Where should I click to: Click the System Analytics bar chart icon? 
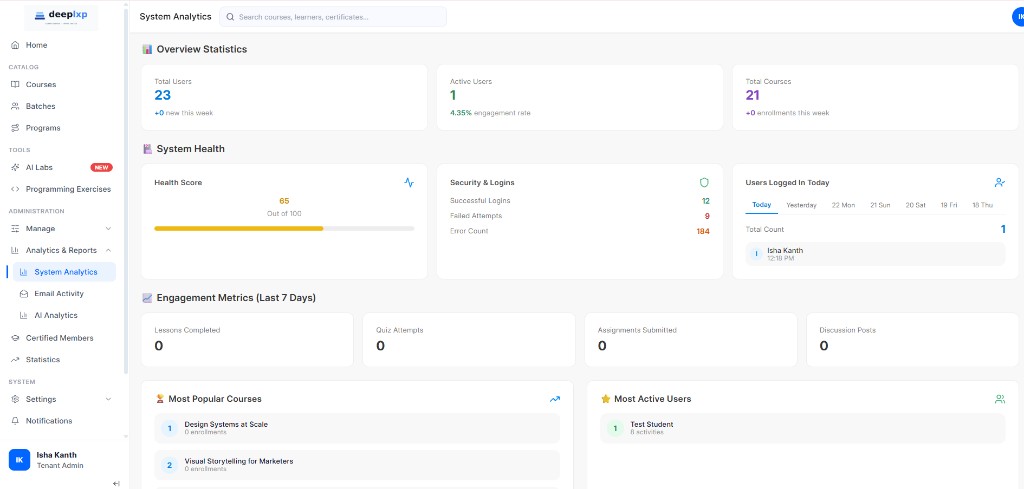click(24, 272)
